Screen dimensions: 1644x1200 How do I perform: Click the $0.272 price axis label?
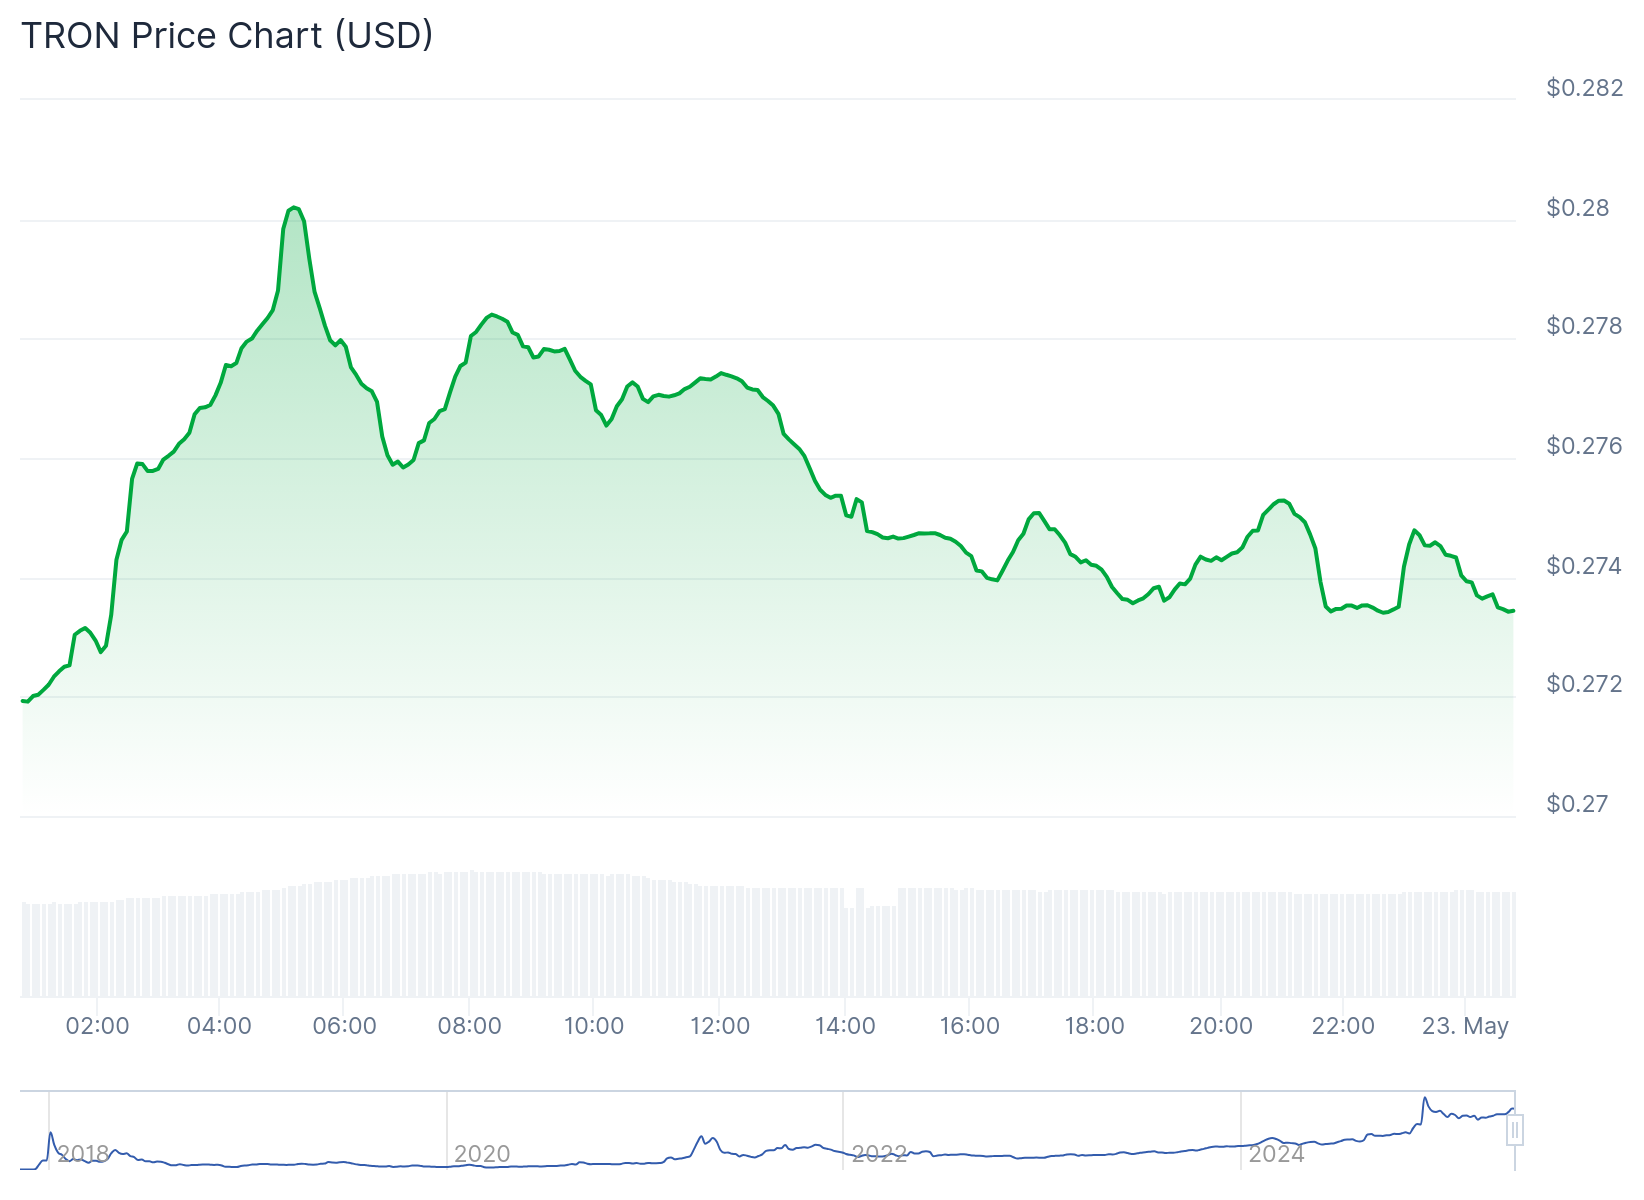point(1585,684)
